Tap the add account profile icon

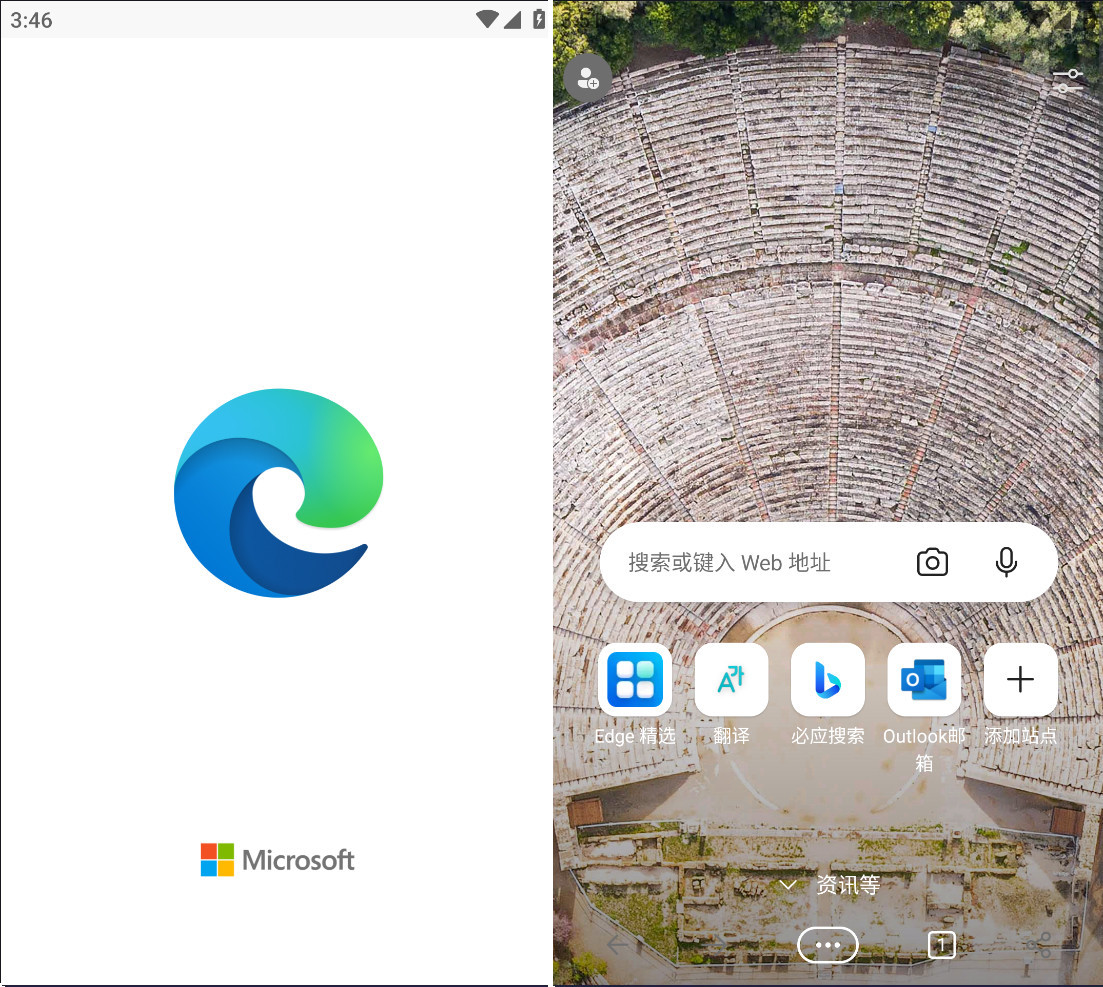pyautogui.click(x=588, y=78)
